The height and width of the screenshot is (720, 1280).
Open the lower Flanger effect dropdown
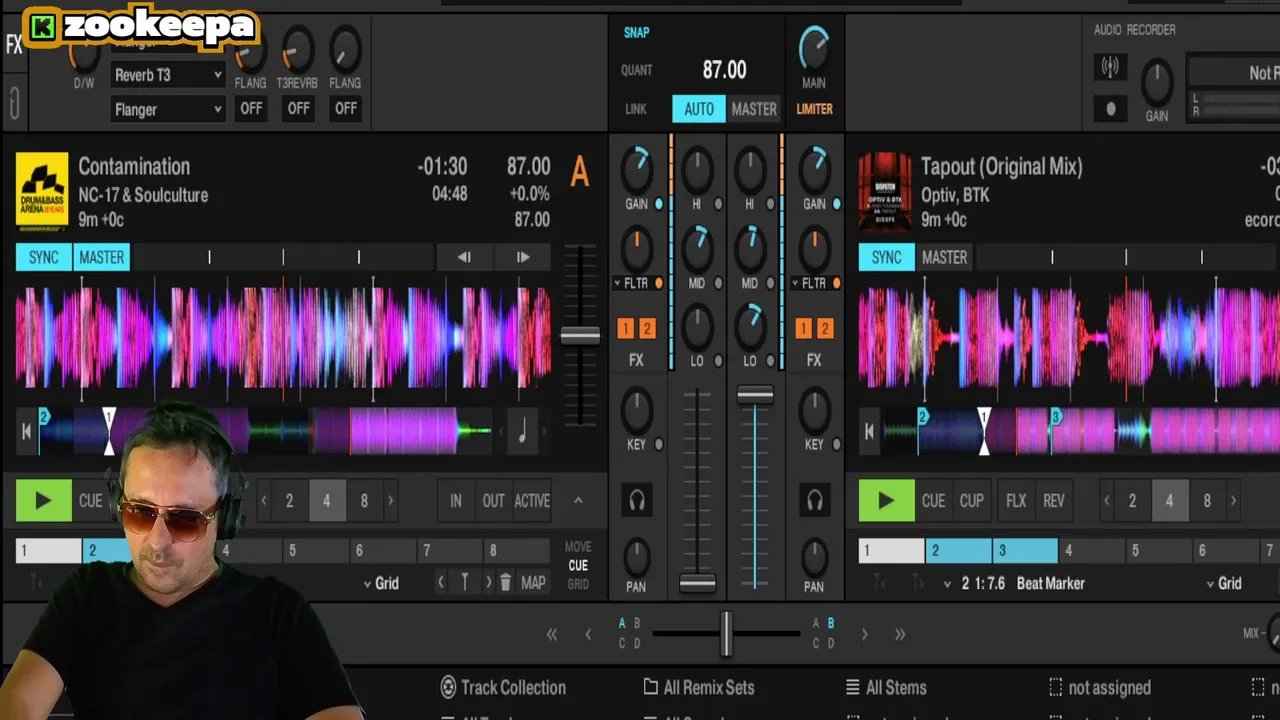pos(167,109)
